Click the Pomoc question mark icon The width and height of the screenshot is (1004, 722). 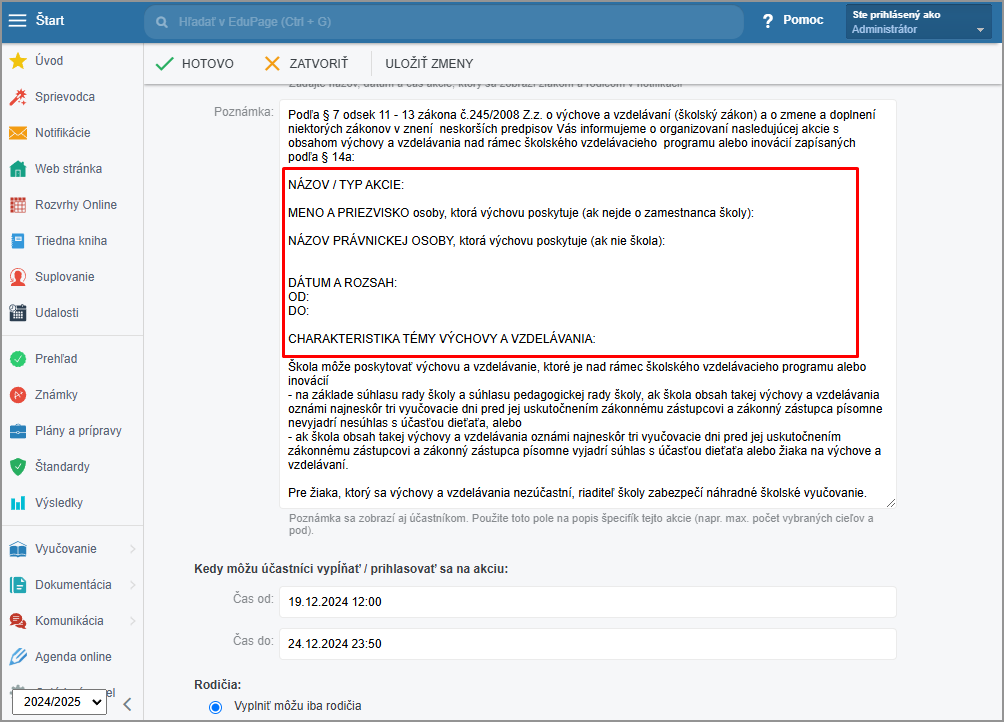(768, 21)
